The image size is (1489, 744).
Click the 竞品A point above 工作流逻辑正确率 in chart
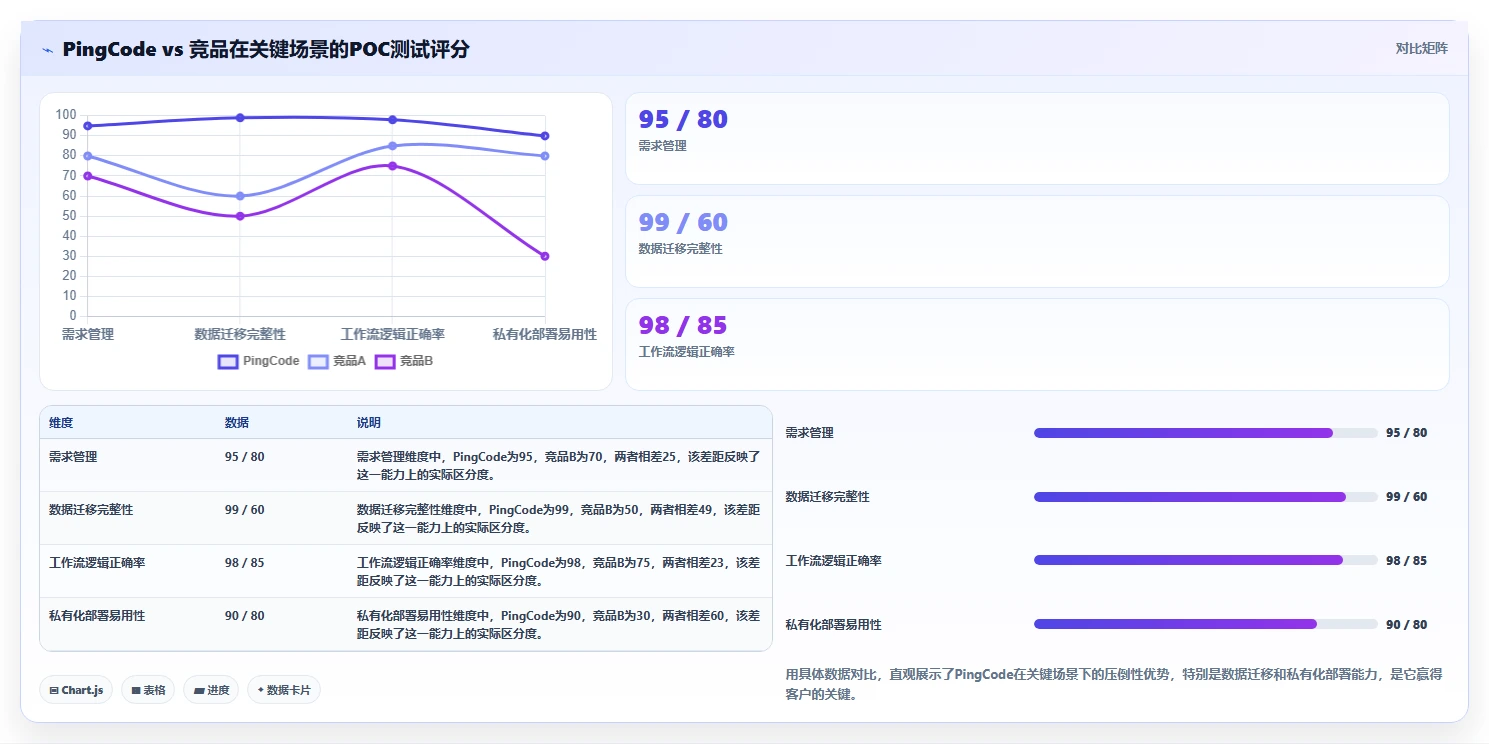click(392, 146)
